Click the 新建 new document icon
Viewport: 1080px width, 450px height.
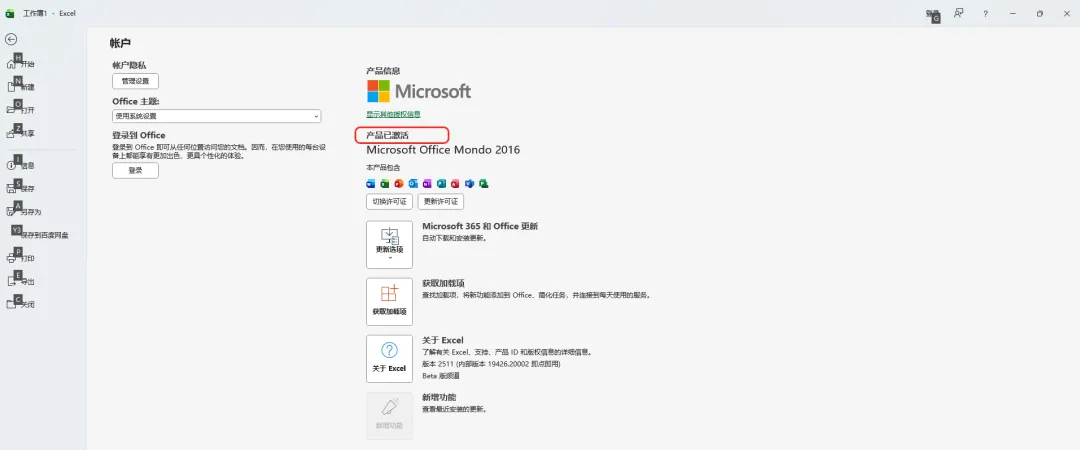click(x=11, y=87)
